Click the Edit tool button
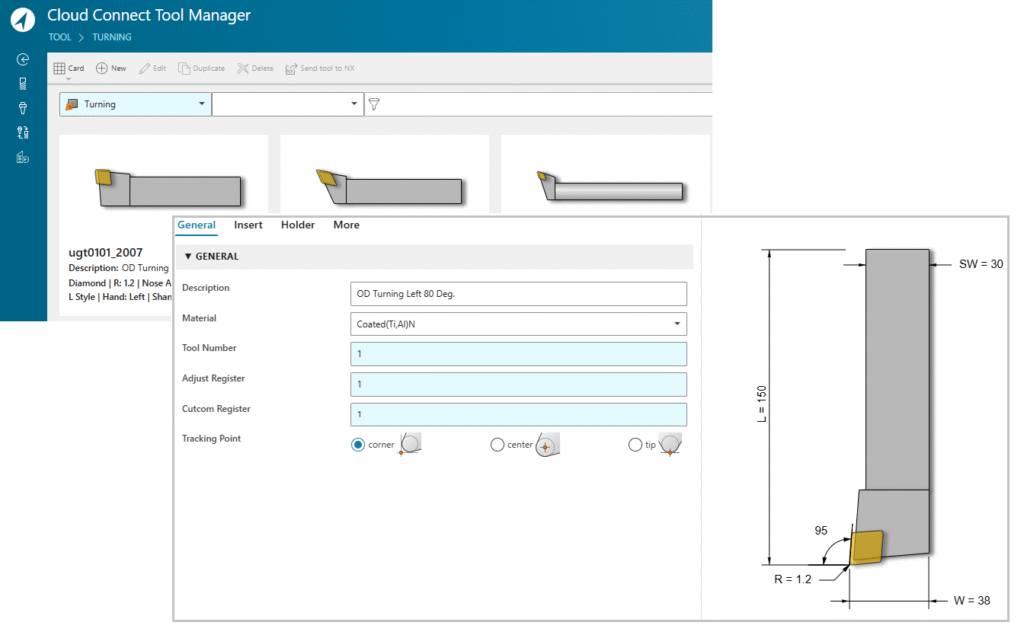The width and height of the screenshot is (1024, 635). pyautogui.click(x=152, y=69)
